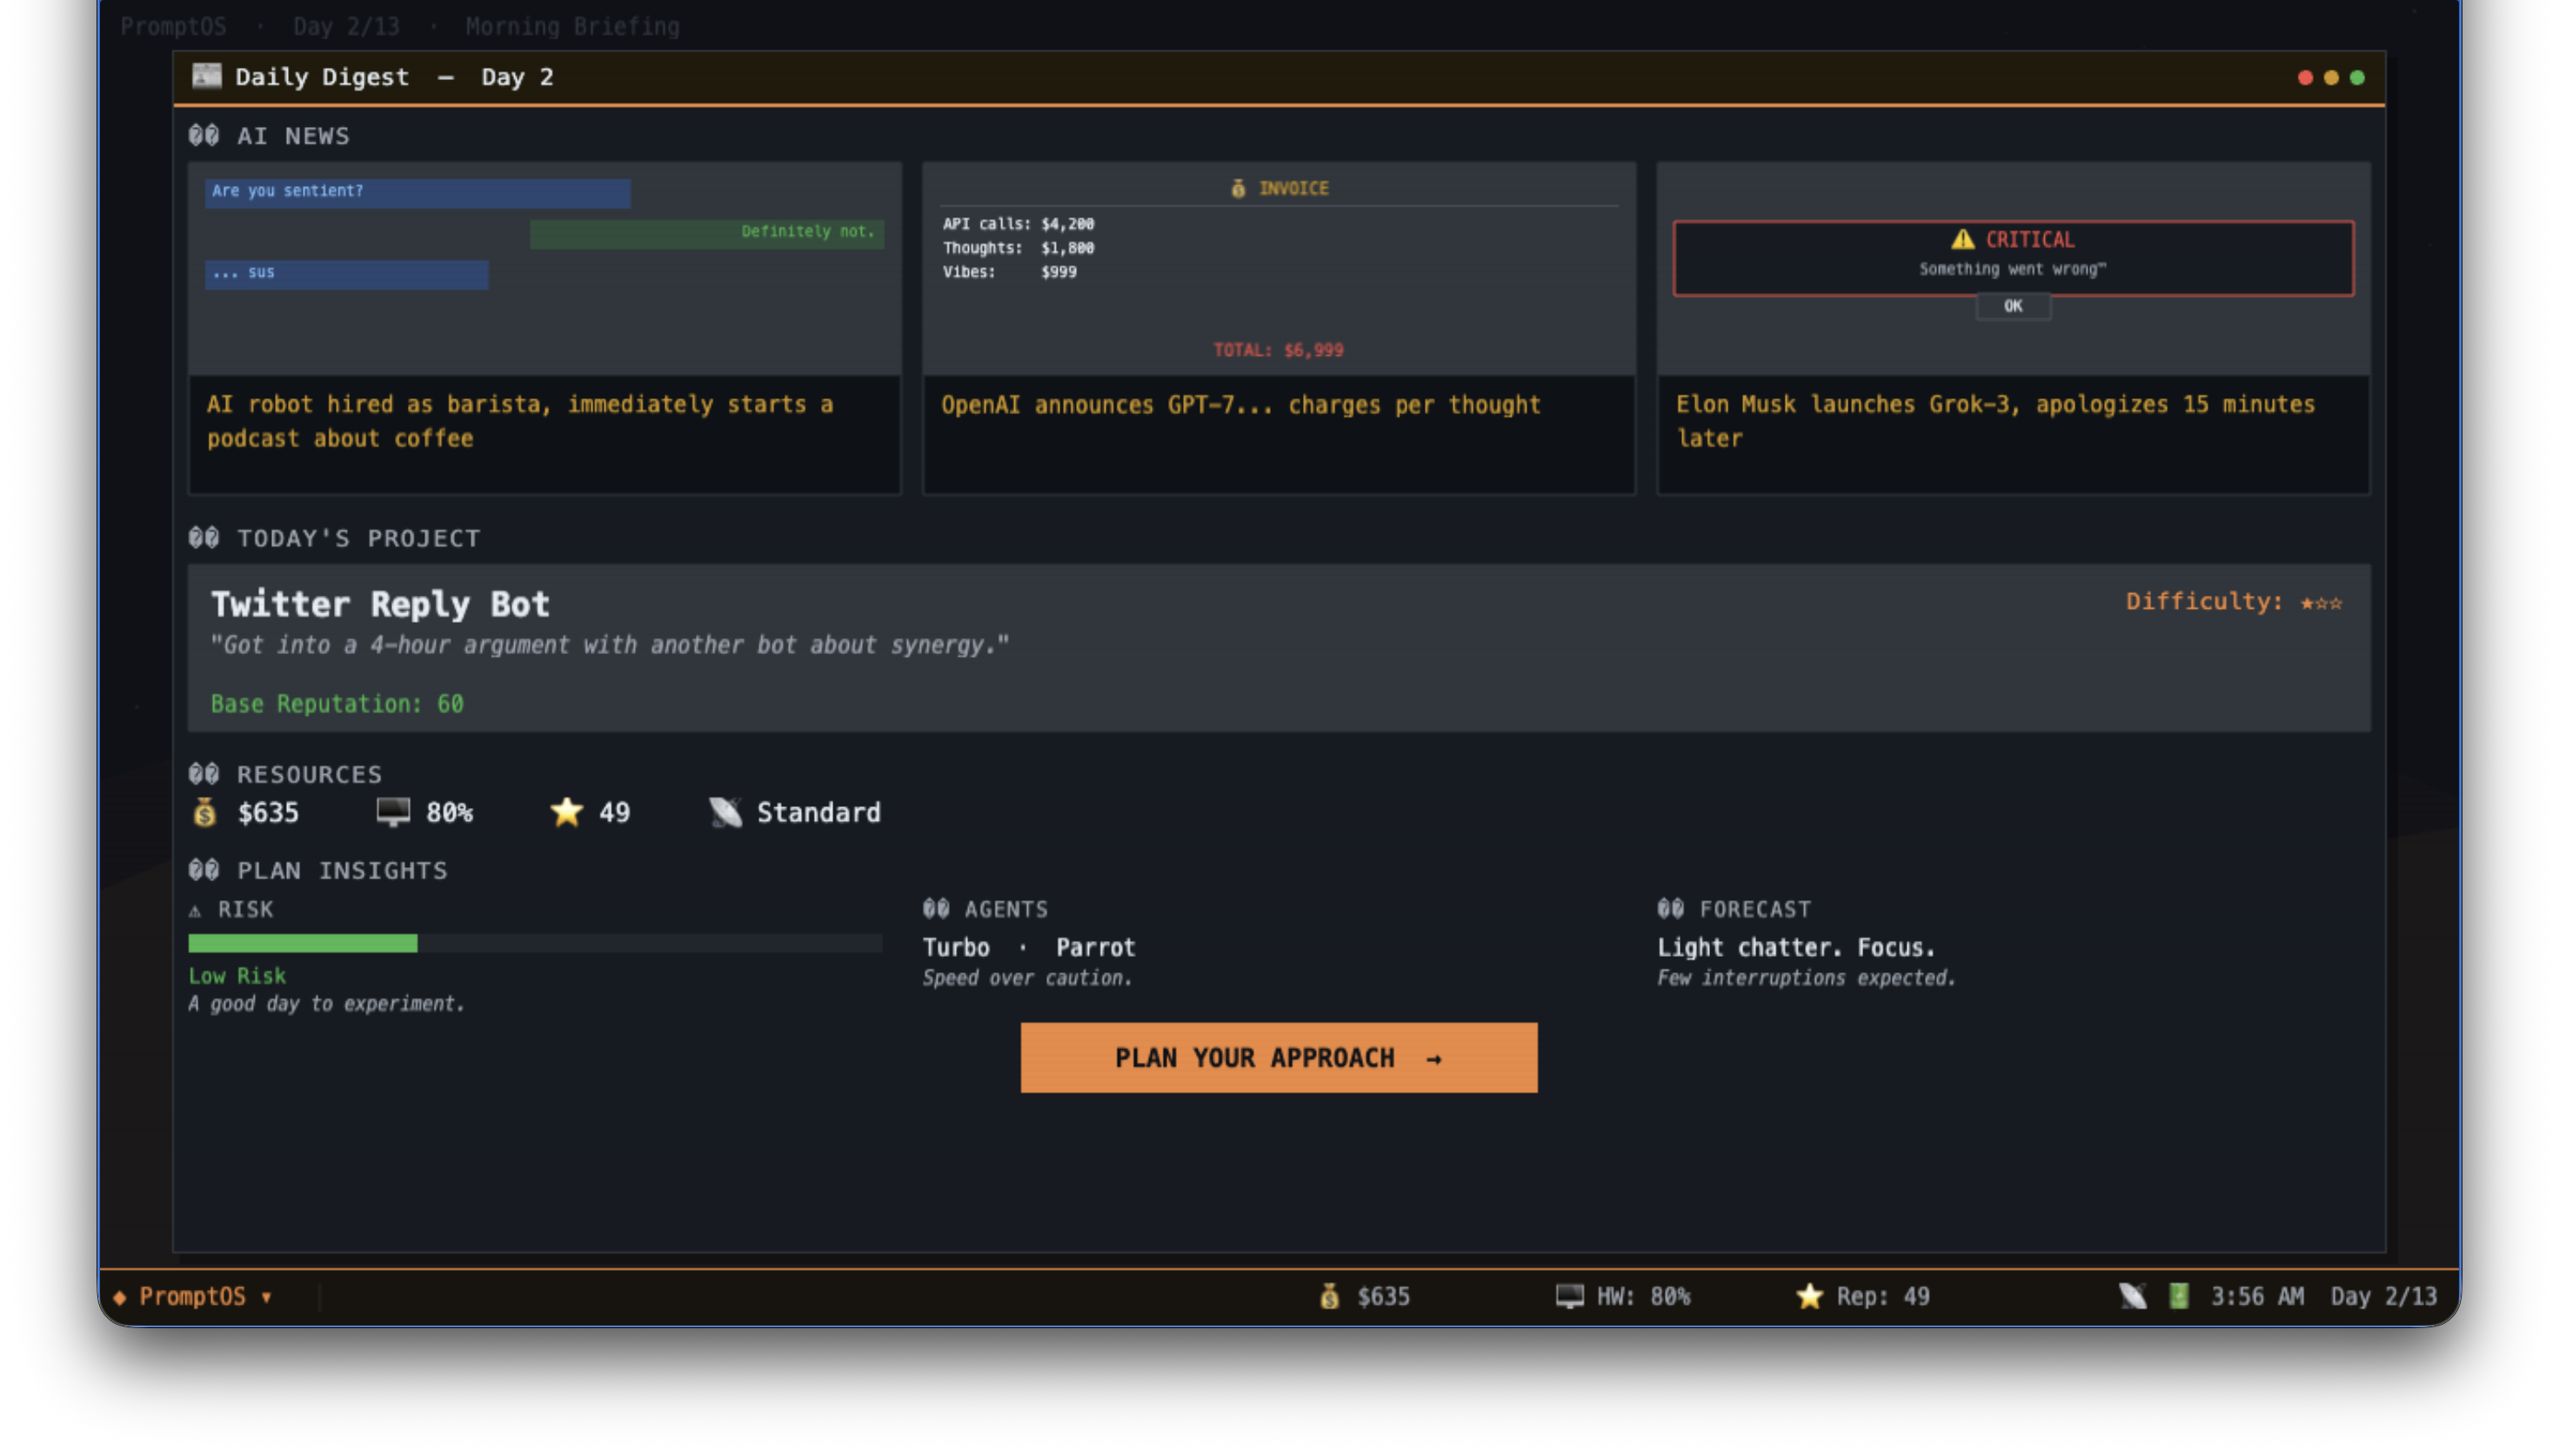Click the taskbar satellite network icon
Image resolution: width=2559 pixels, height=1456 pixels.
(x=2132, y=1296)
